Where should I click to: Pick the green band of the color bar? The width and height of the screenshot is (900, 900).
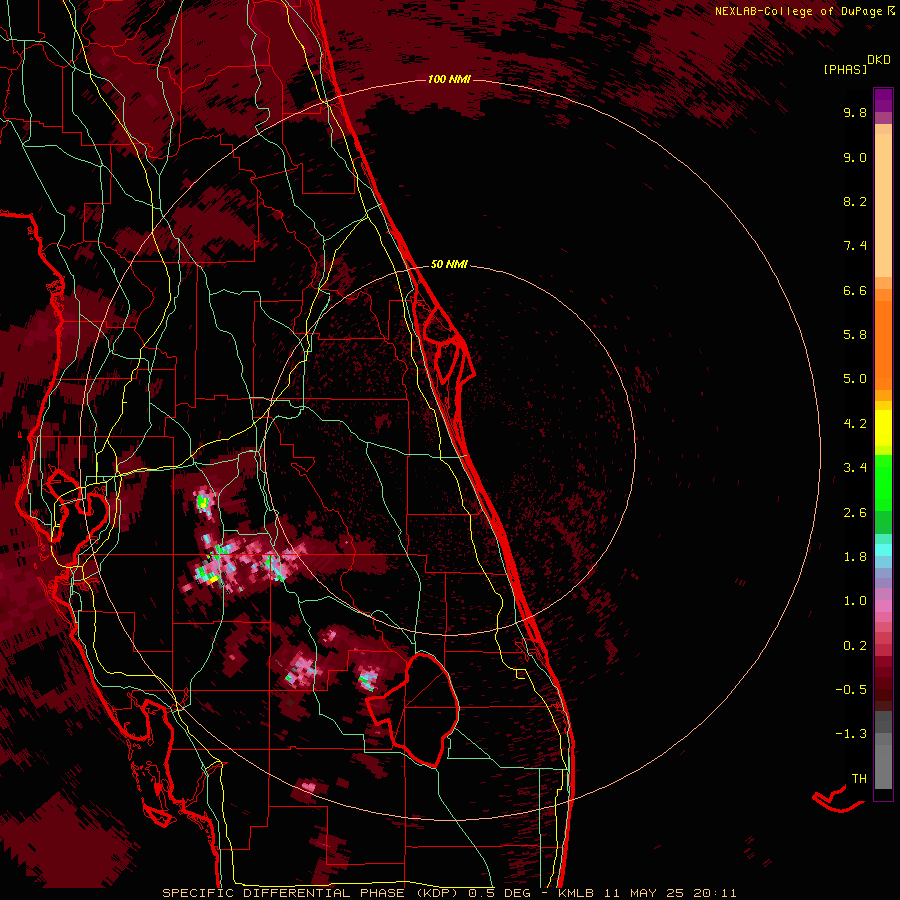(883, 482)
